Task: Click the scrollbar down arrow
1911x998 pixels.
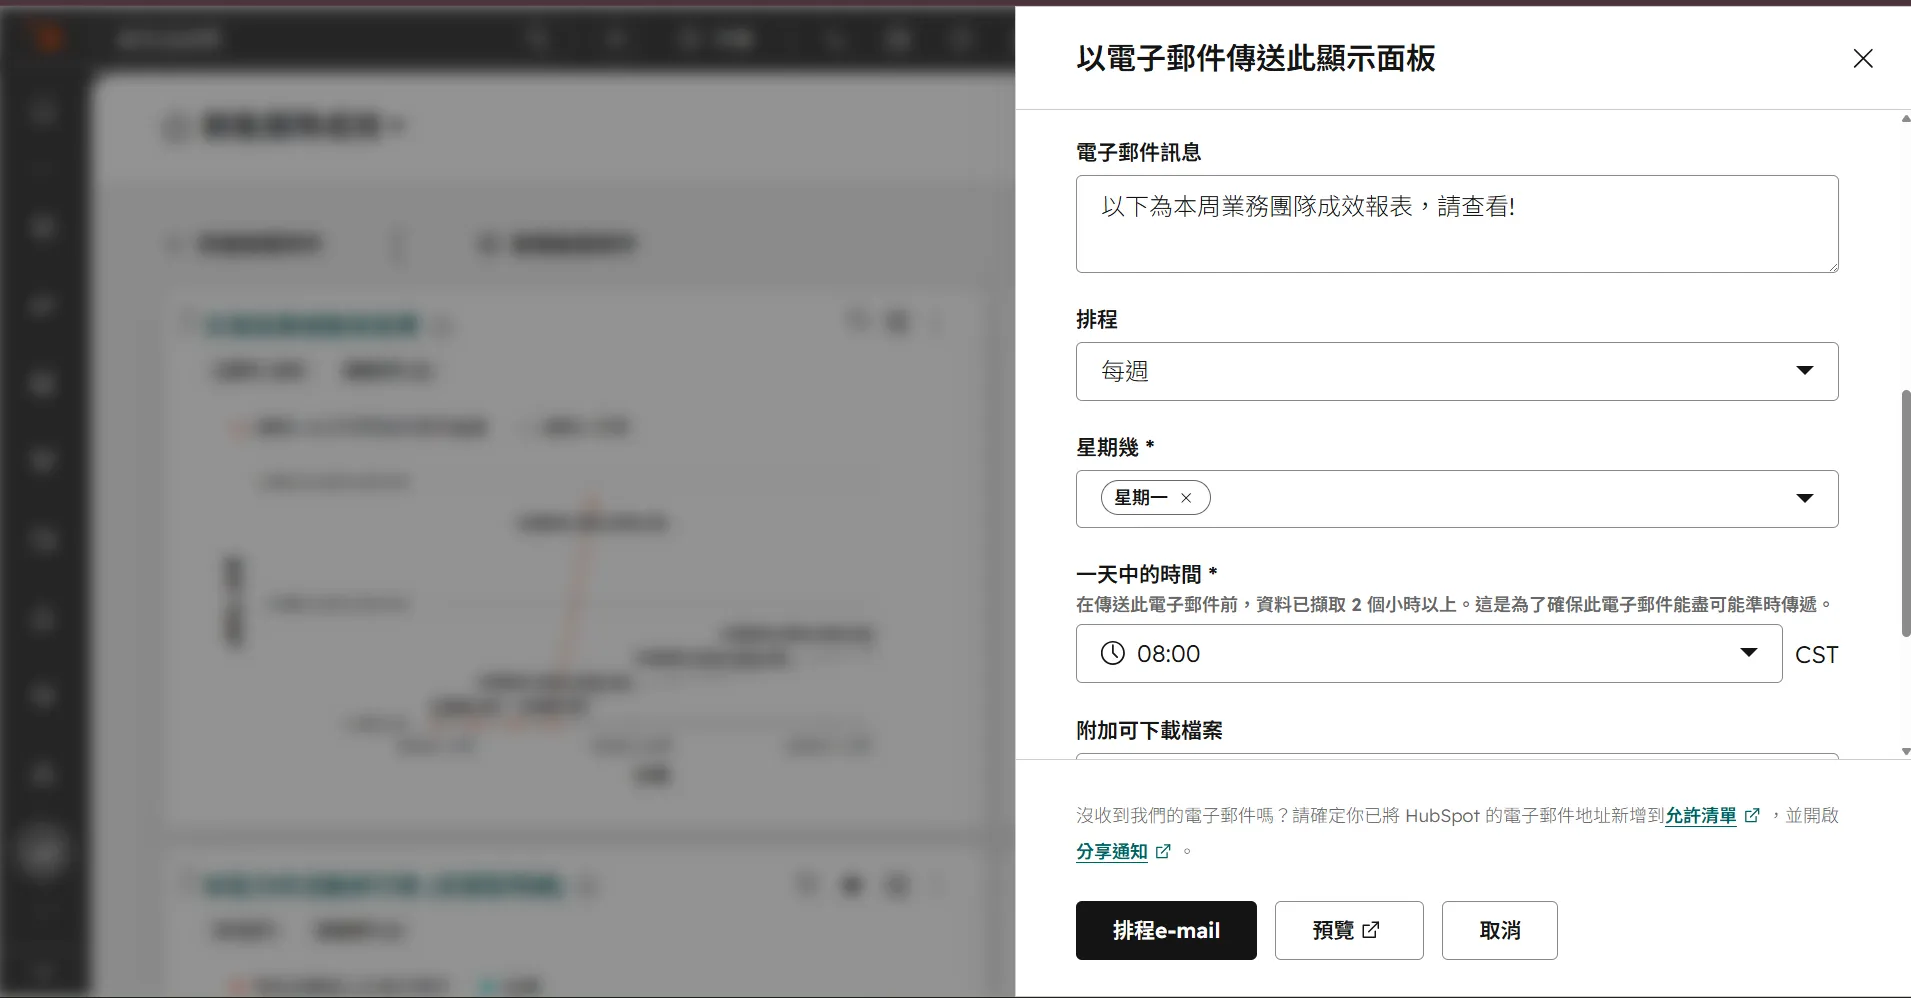Action: pyautogui.click(x=1905, y=751)
